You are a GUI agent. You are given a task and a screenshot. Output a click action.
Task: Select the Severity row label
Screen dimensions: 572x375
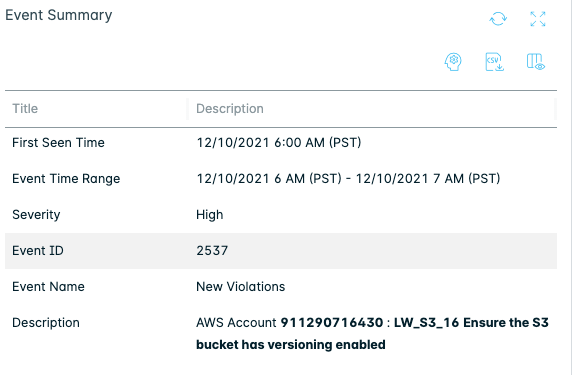tap(36, 214)
